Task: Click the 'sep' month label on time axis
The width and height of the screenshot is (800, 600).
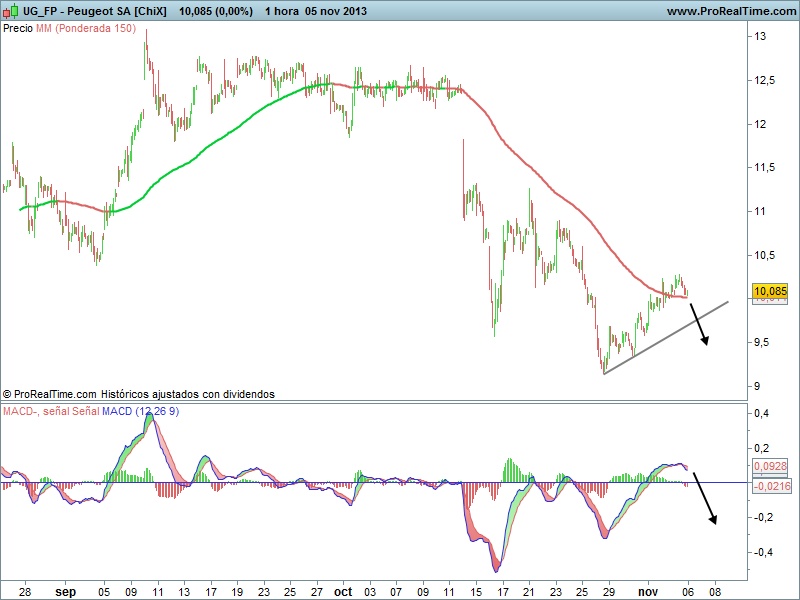Action: click(x=65, y=592)
